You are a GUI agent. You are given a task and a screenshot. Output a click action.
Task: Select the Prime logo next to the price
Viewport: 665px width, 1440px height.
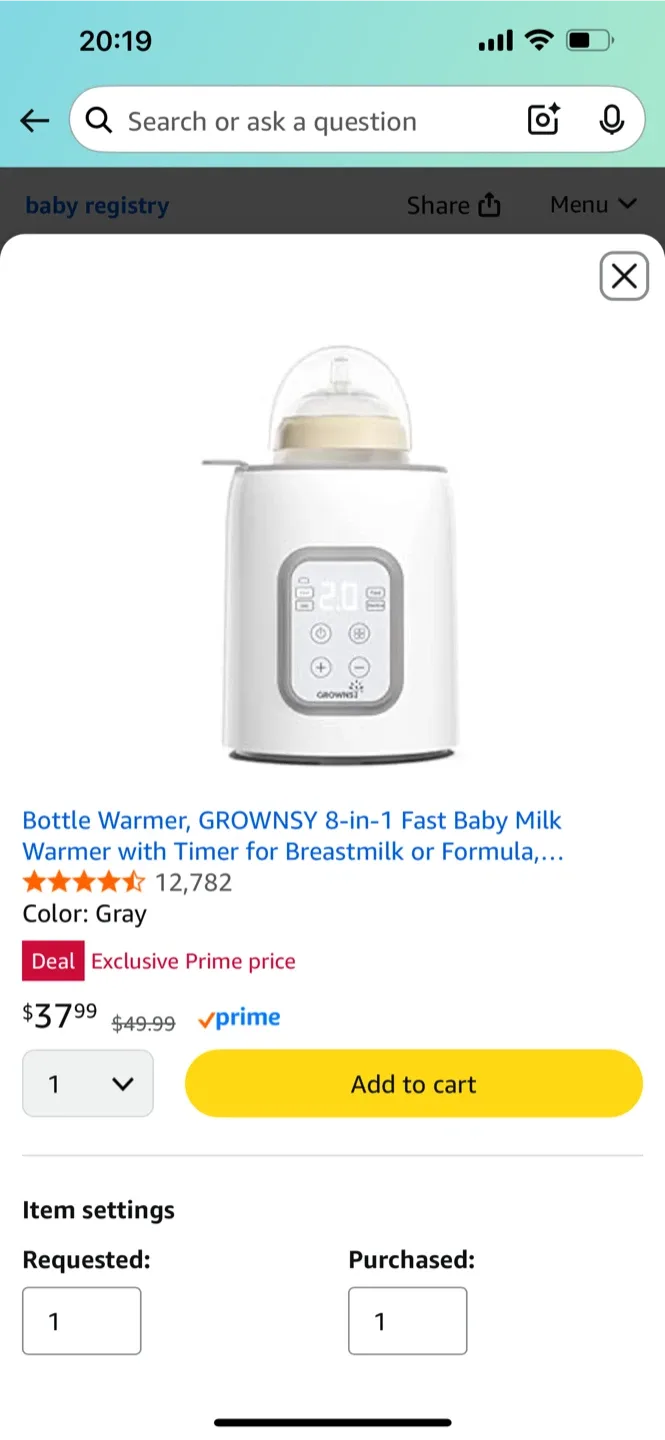239,1017
